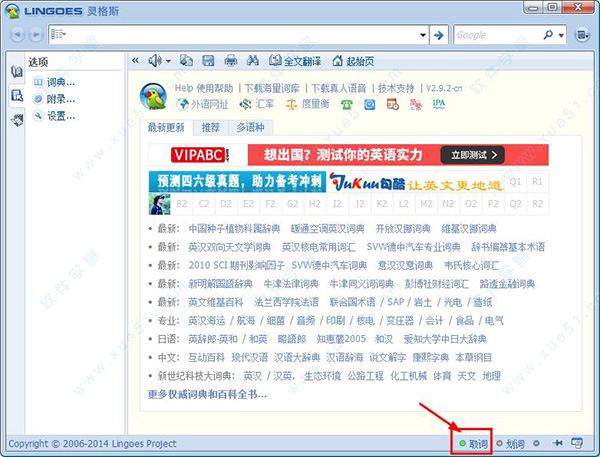
Task: Open 设置... in the options panel
Action: coord(54,116)
